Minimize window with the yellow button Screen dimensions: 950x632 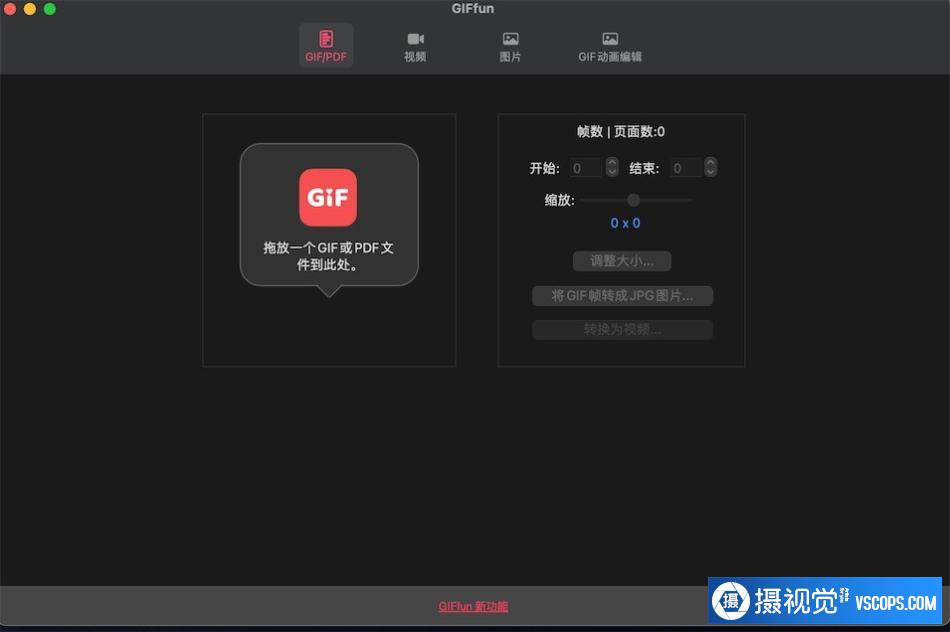tap(30, 9)
